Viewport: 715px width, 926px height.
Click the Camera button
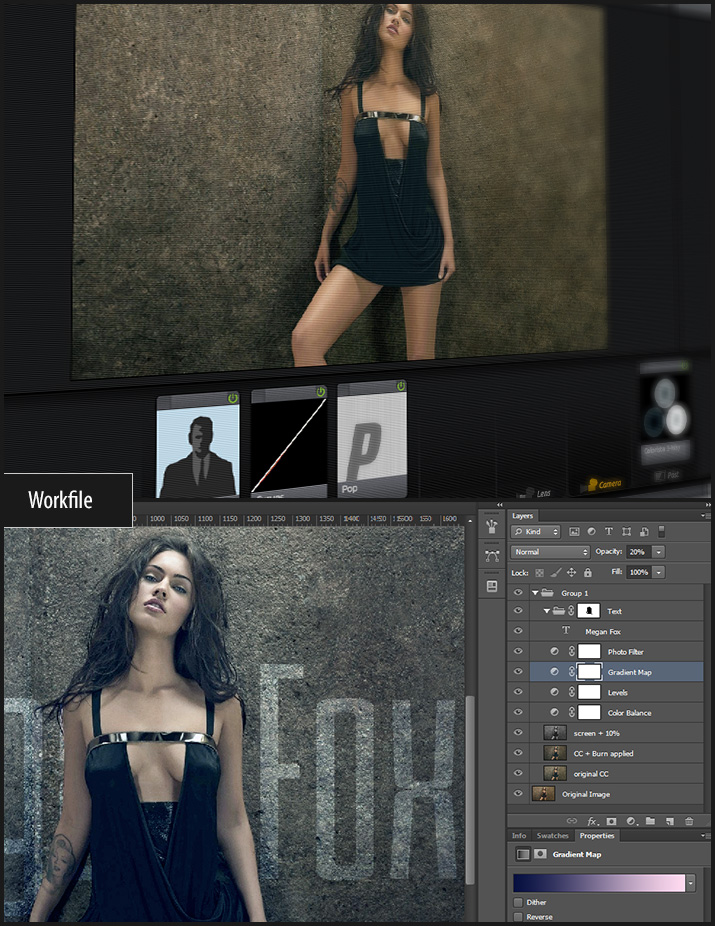(606, 484)
